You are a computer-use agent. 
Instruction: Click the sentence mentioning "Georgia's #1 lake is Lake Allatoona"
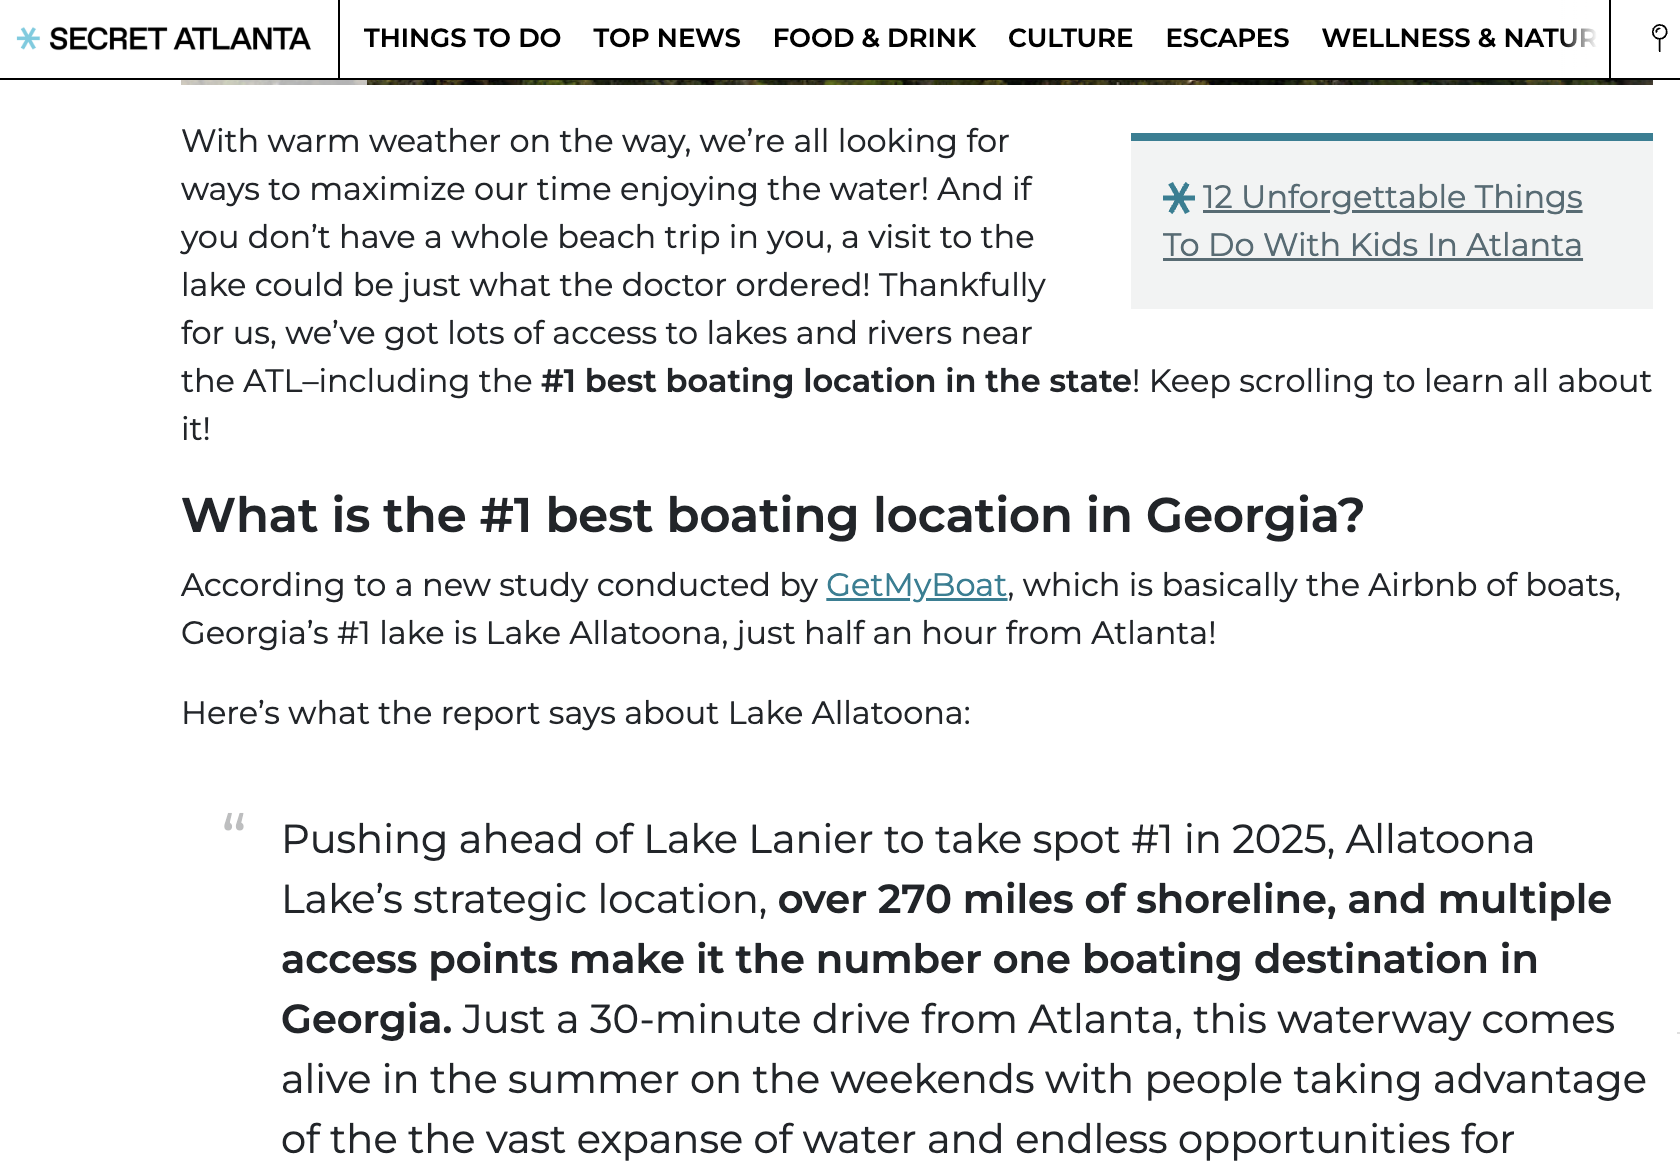698,633
